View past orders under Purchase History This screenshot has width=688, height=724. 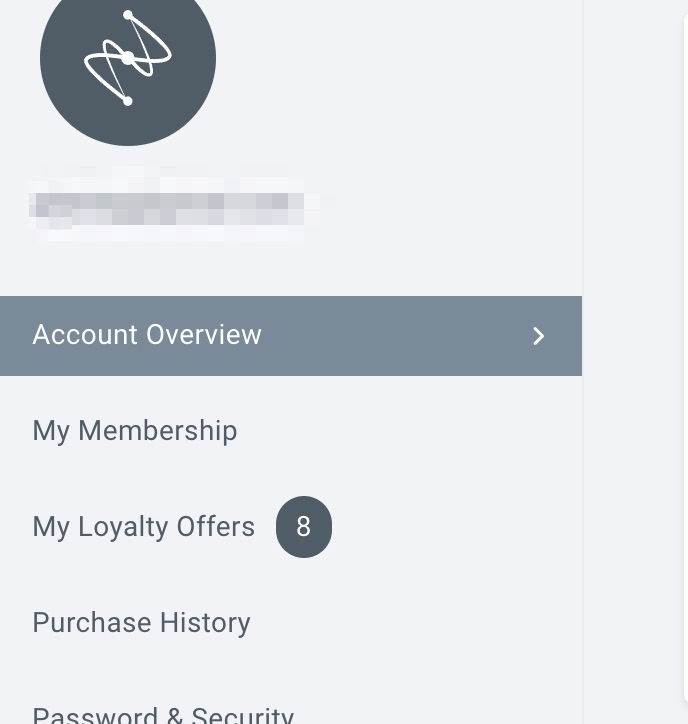(141, 622)
